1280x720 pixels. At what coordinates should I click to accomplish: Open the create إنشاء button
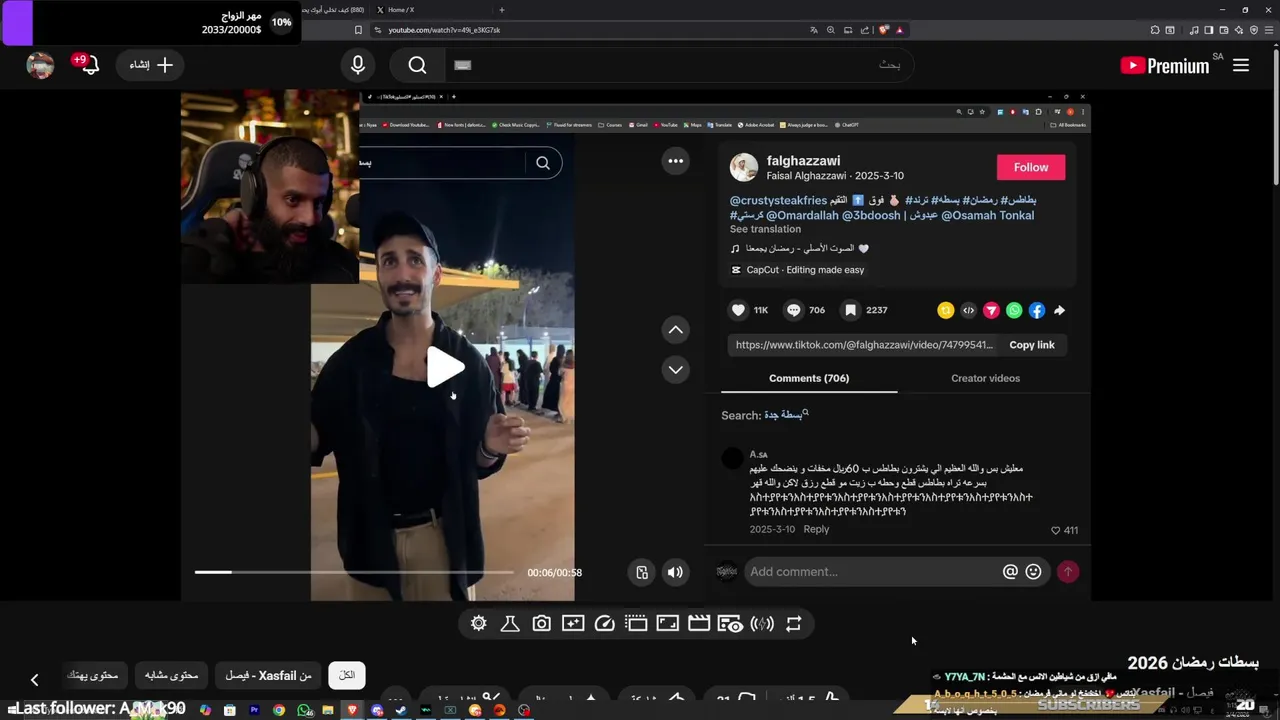151,65
